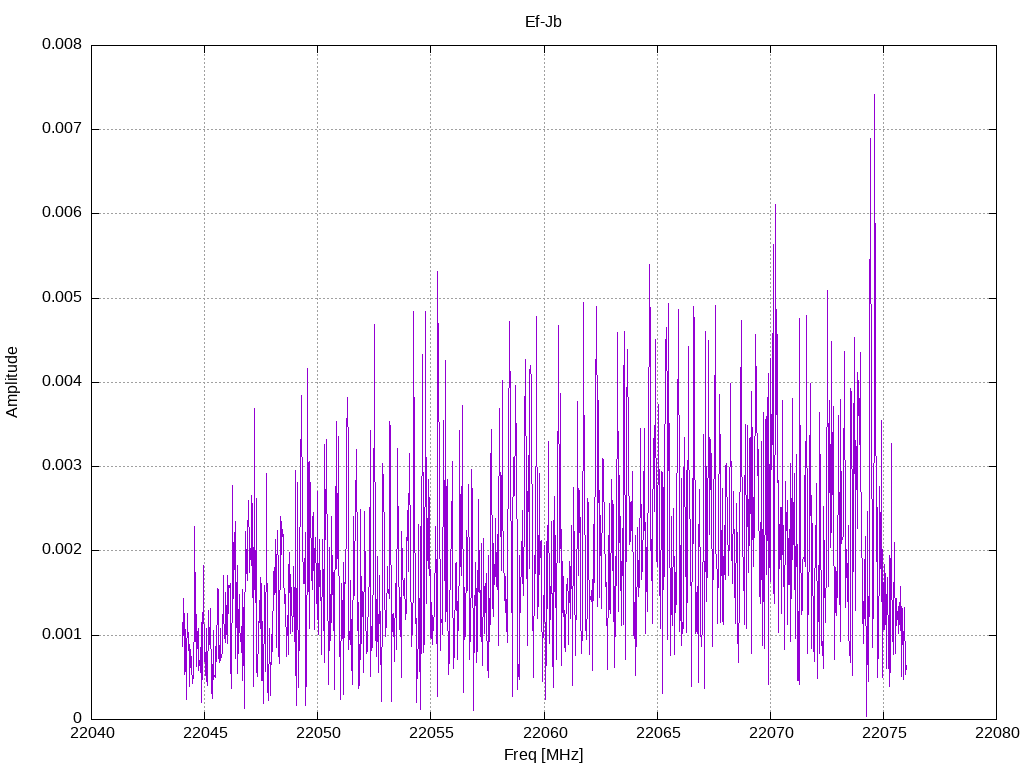1024x768 pixels.
Task: Click the 0.005 y-axis tick label
Action: tap(62, 298)
